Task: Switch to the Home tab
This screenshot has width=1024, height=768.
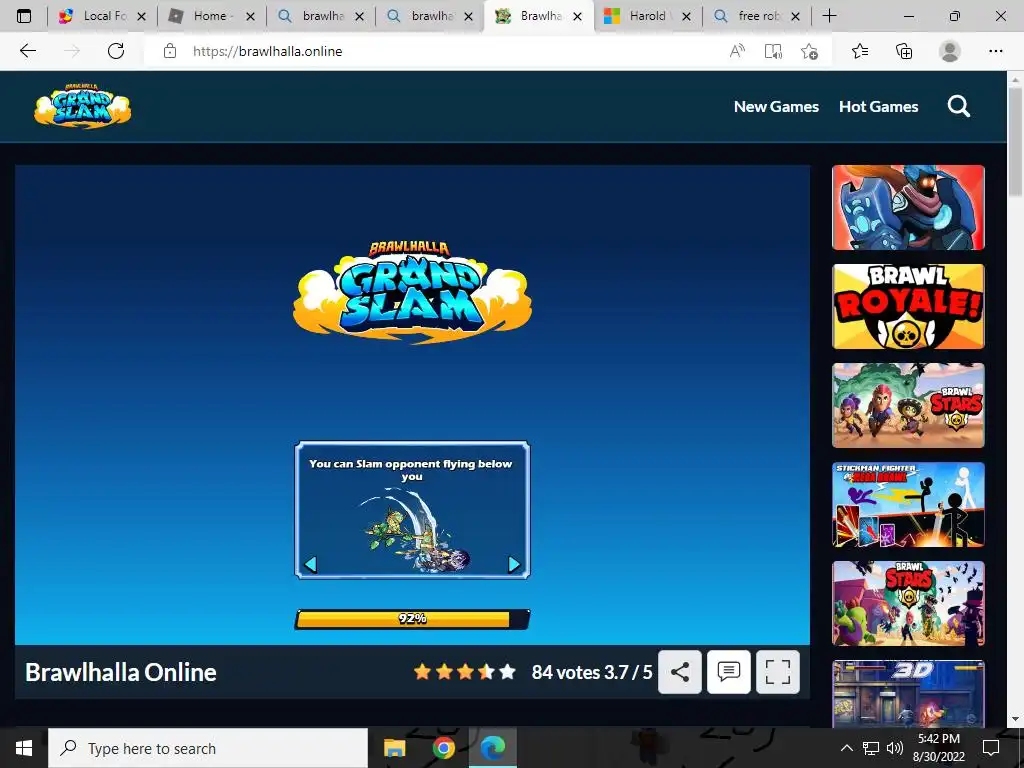Action: [x=210, y=16]
